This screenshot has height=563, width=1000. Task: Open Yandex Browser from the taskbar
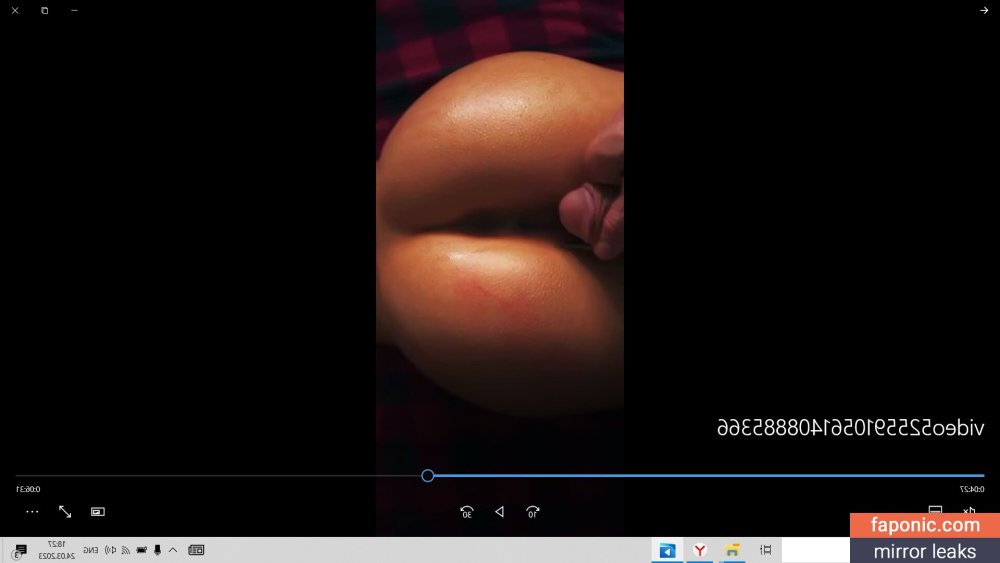pos(700,550)
